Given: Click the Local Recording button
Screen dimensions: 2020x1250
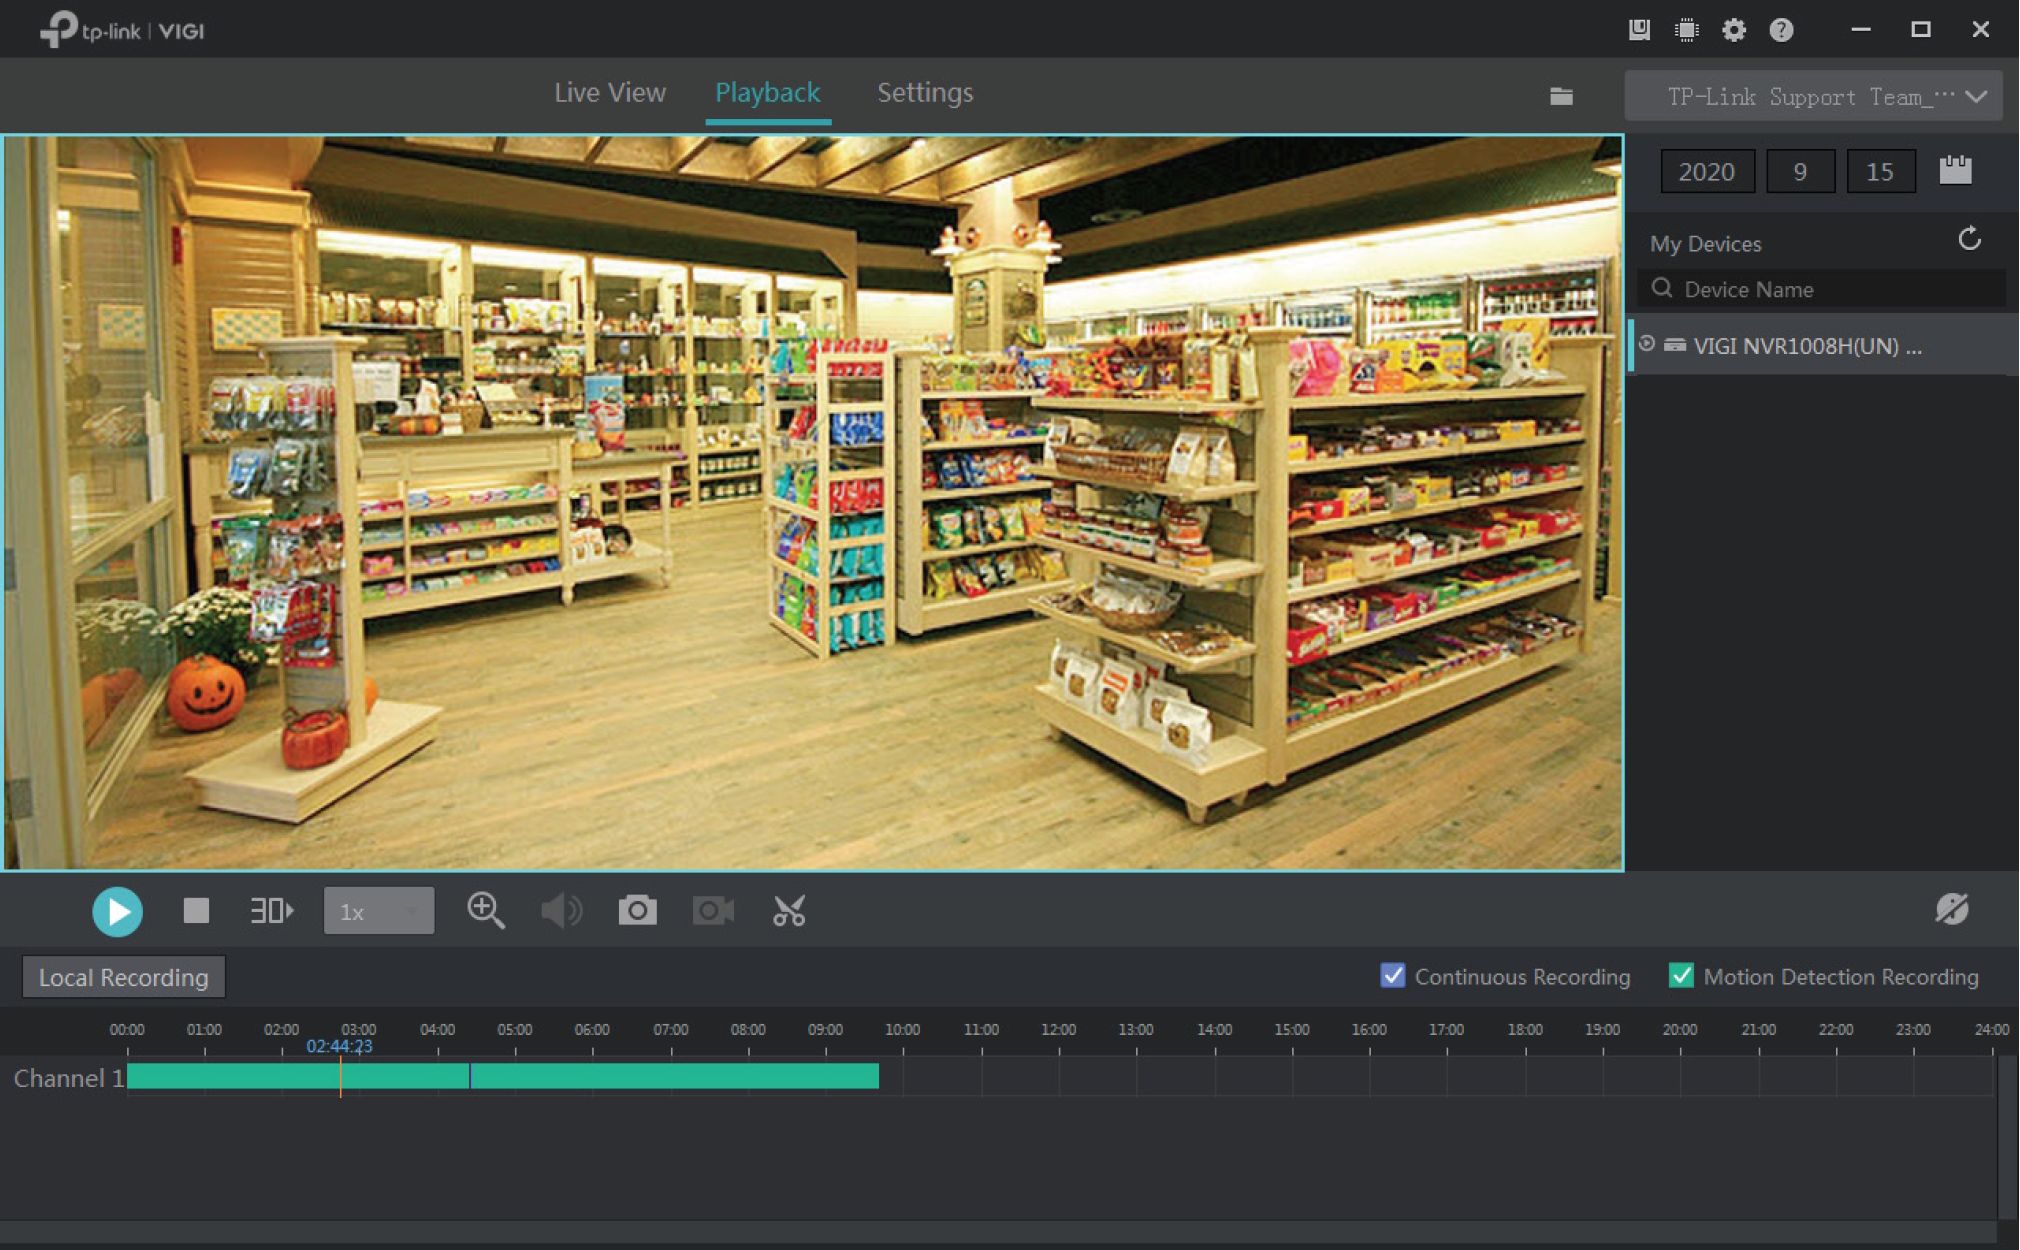Looking at the screenshot, I should click(123, 977).
